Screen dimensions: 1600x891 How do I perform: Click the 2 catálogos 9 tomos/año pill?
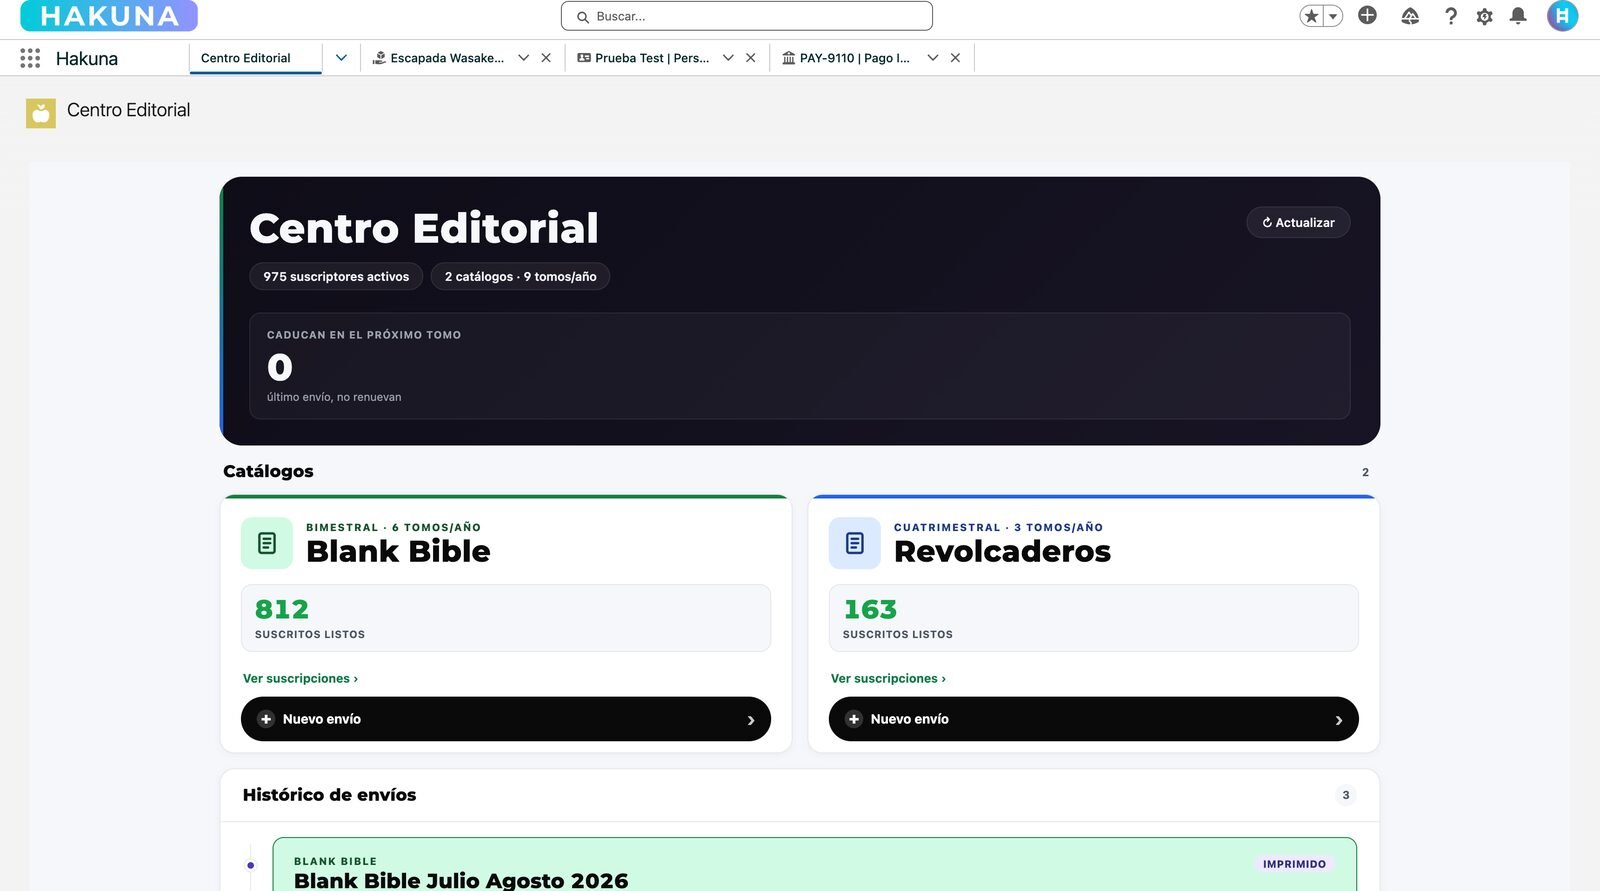pos(520,276)
